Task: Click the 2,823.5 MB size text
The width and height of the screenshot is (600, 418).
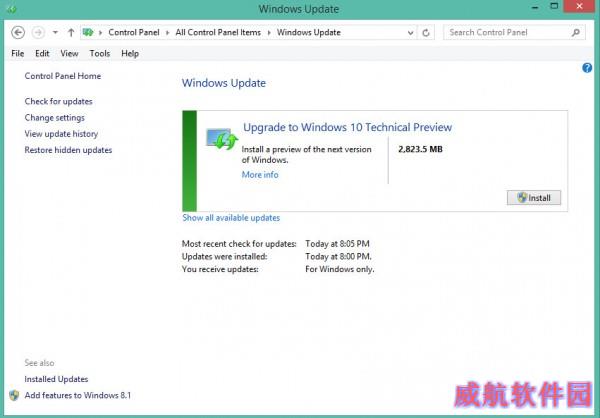Action: click(420, 149)
